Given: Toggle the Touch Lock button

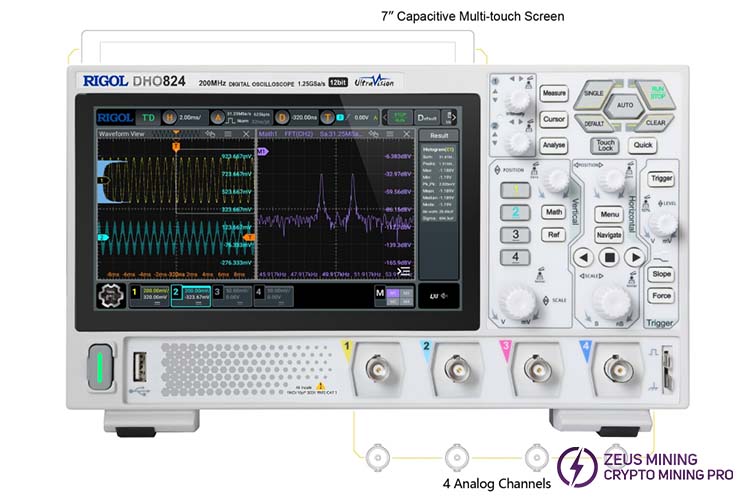Looking at the screenshot, I should (x=606, y=145).
